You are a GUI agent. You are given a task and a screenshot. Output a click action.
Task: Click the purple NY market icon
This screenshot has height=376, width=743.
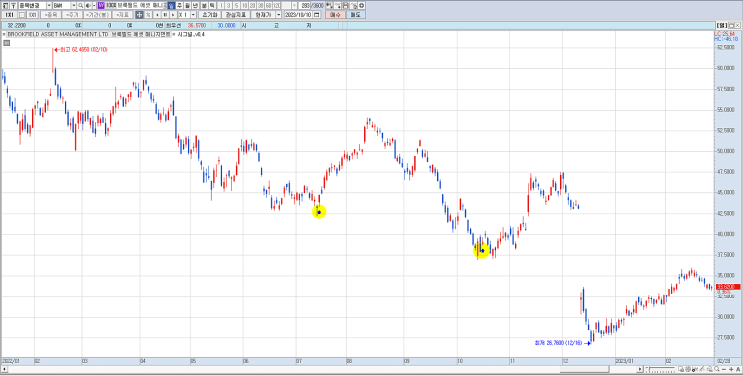click(101, 5)
